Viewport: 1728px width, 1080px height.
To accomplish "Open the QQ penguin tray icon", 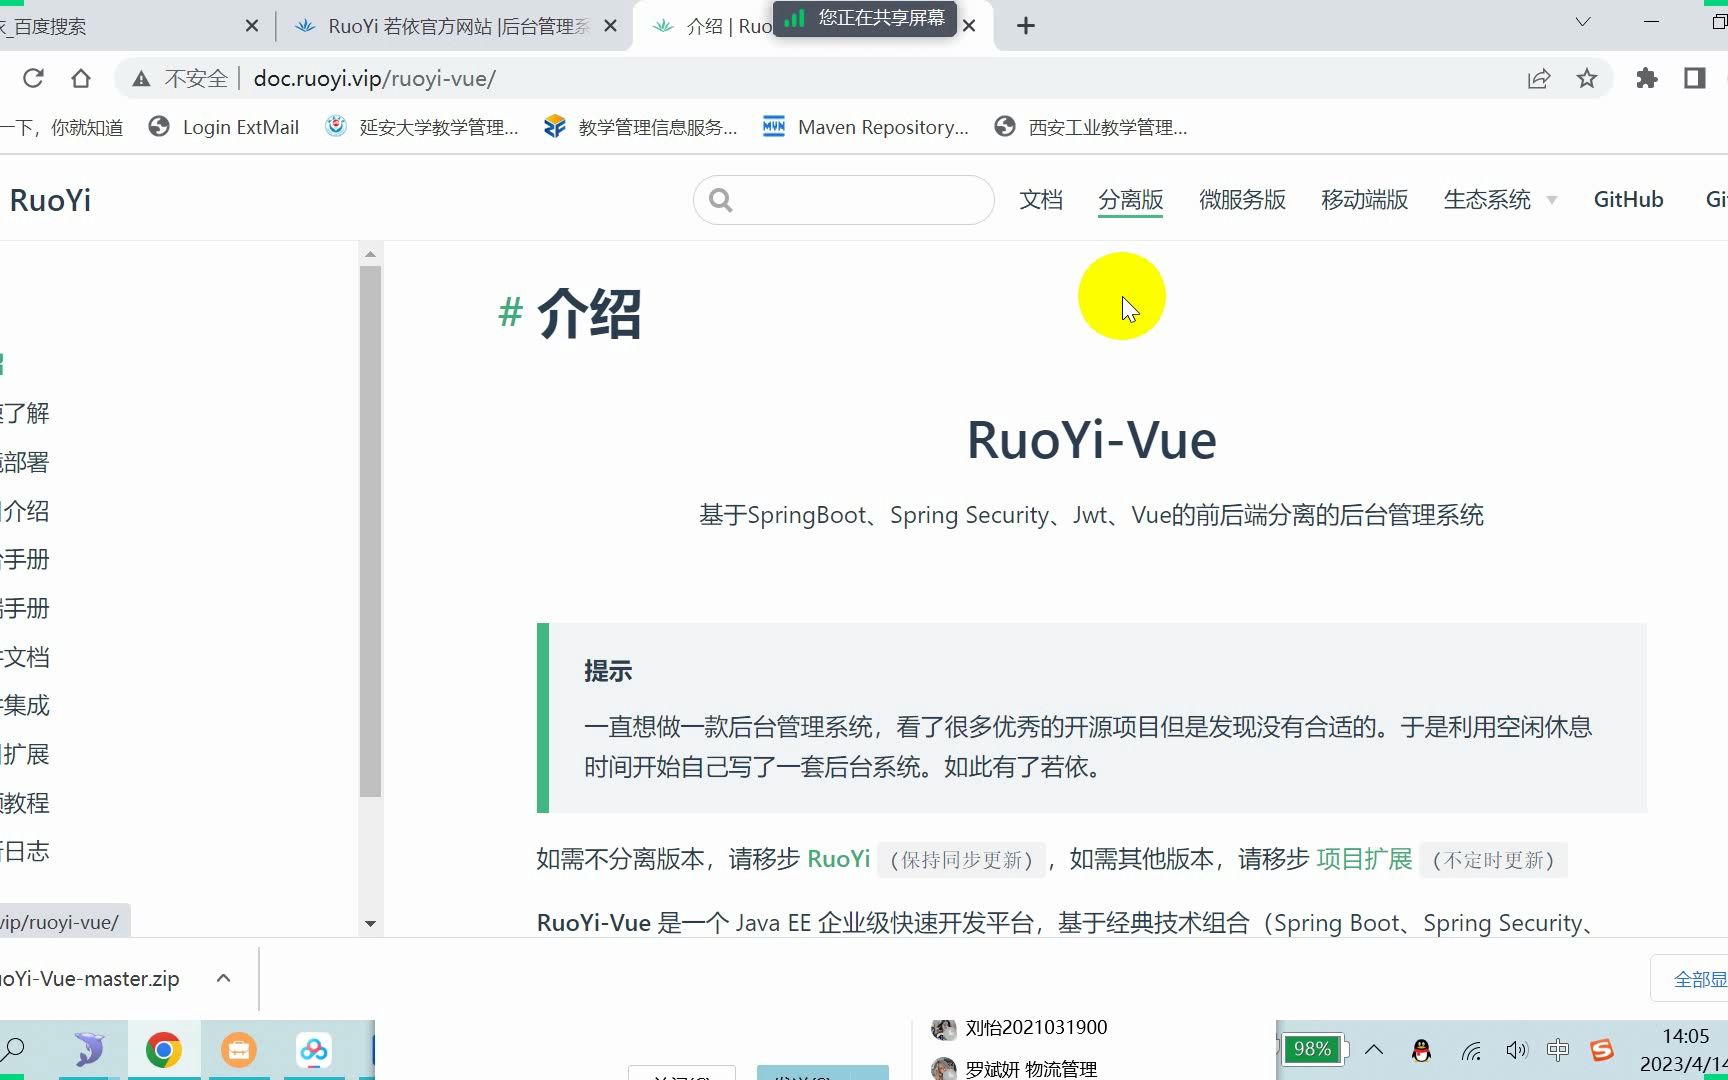I will click(x=1422, y=1050).
